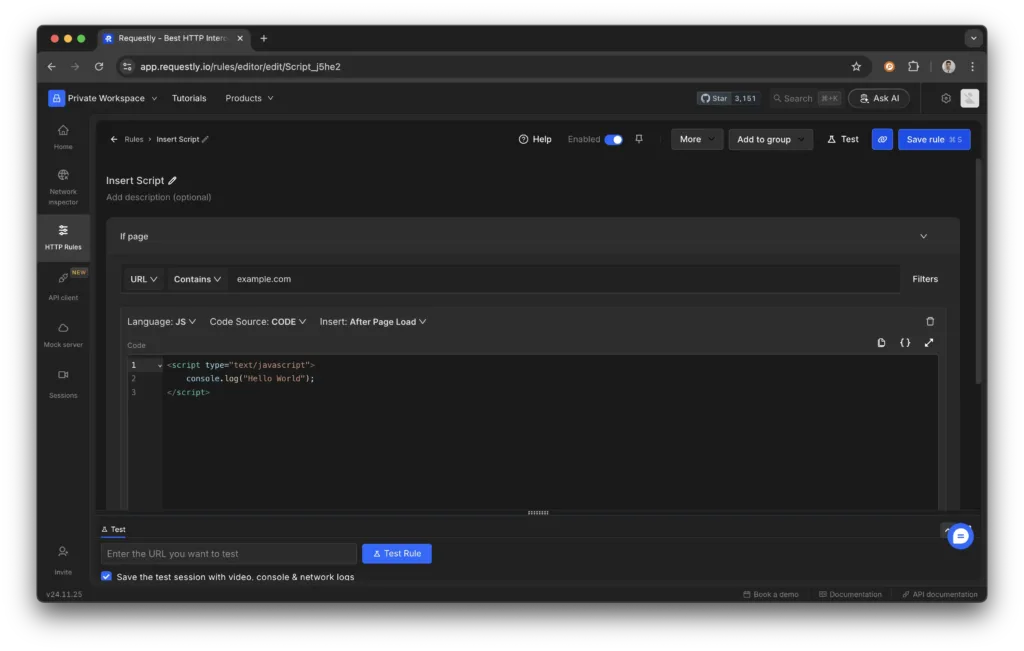Image resolution: width=1024 pixels, height=651 pixels.
Task: Open the URL condition dropdown
Action: [144, 279]
